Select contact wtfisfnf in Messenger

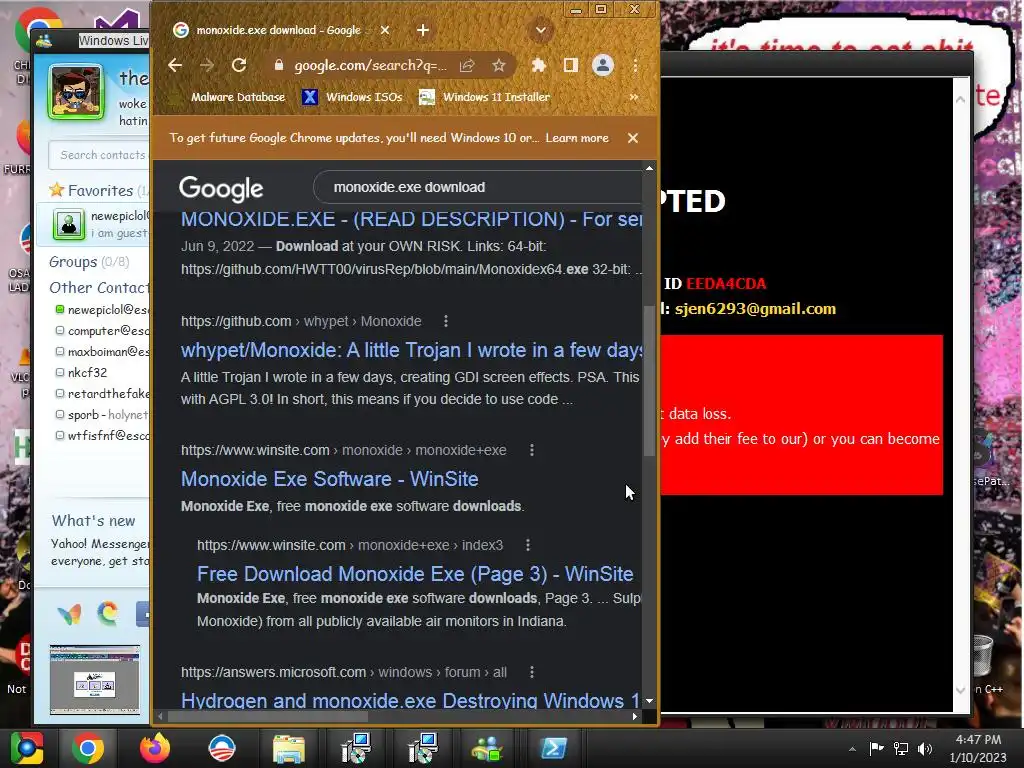point(102,436)
